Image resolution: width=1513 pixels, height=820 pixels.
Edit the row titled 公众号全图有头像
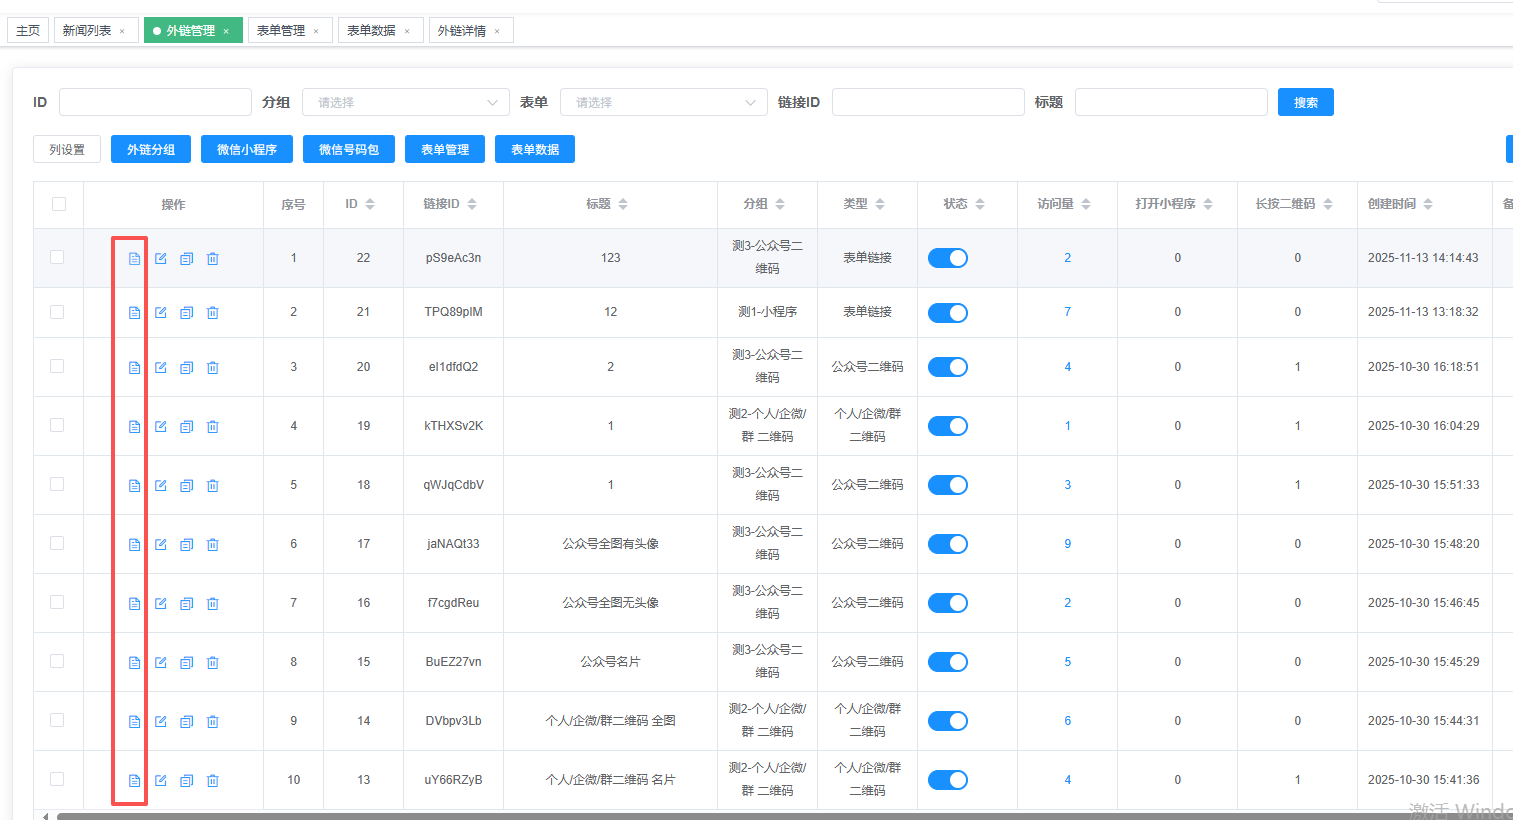[160, 545]
